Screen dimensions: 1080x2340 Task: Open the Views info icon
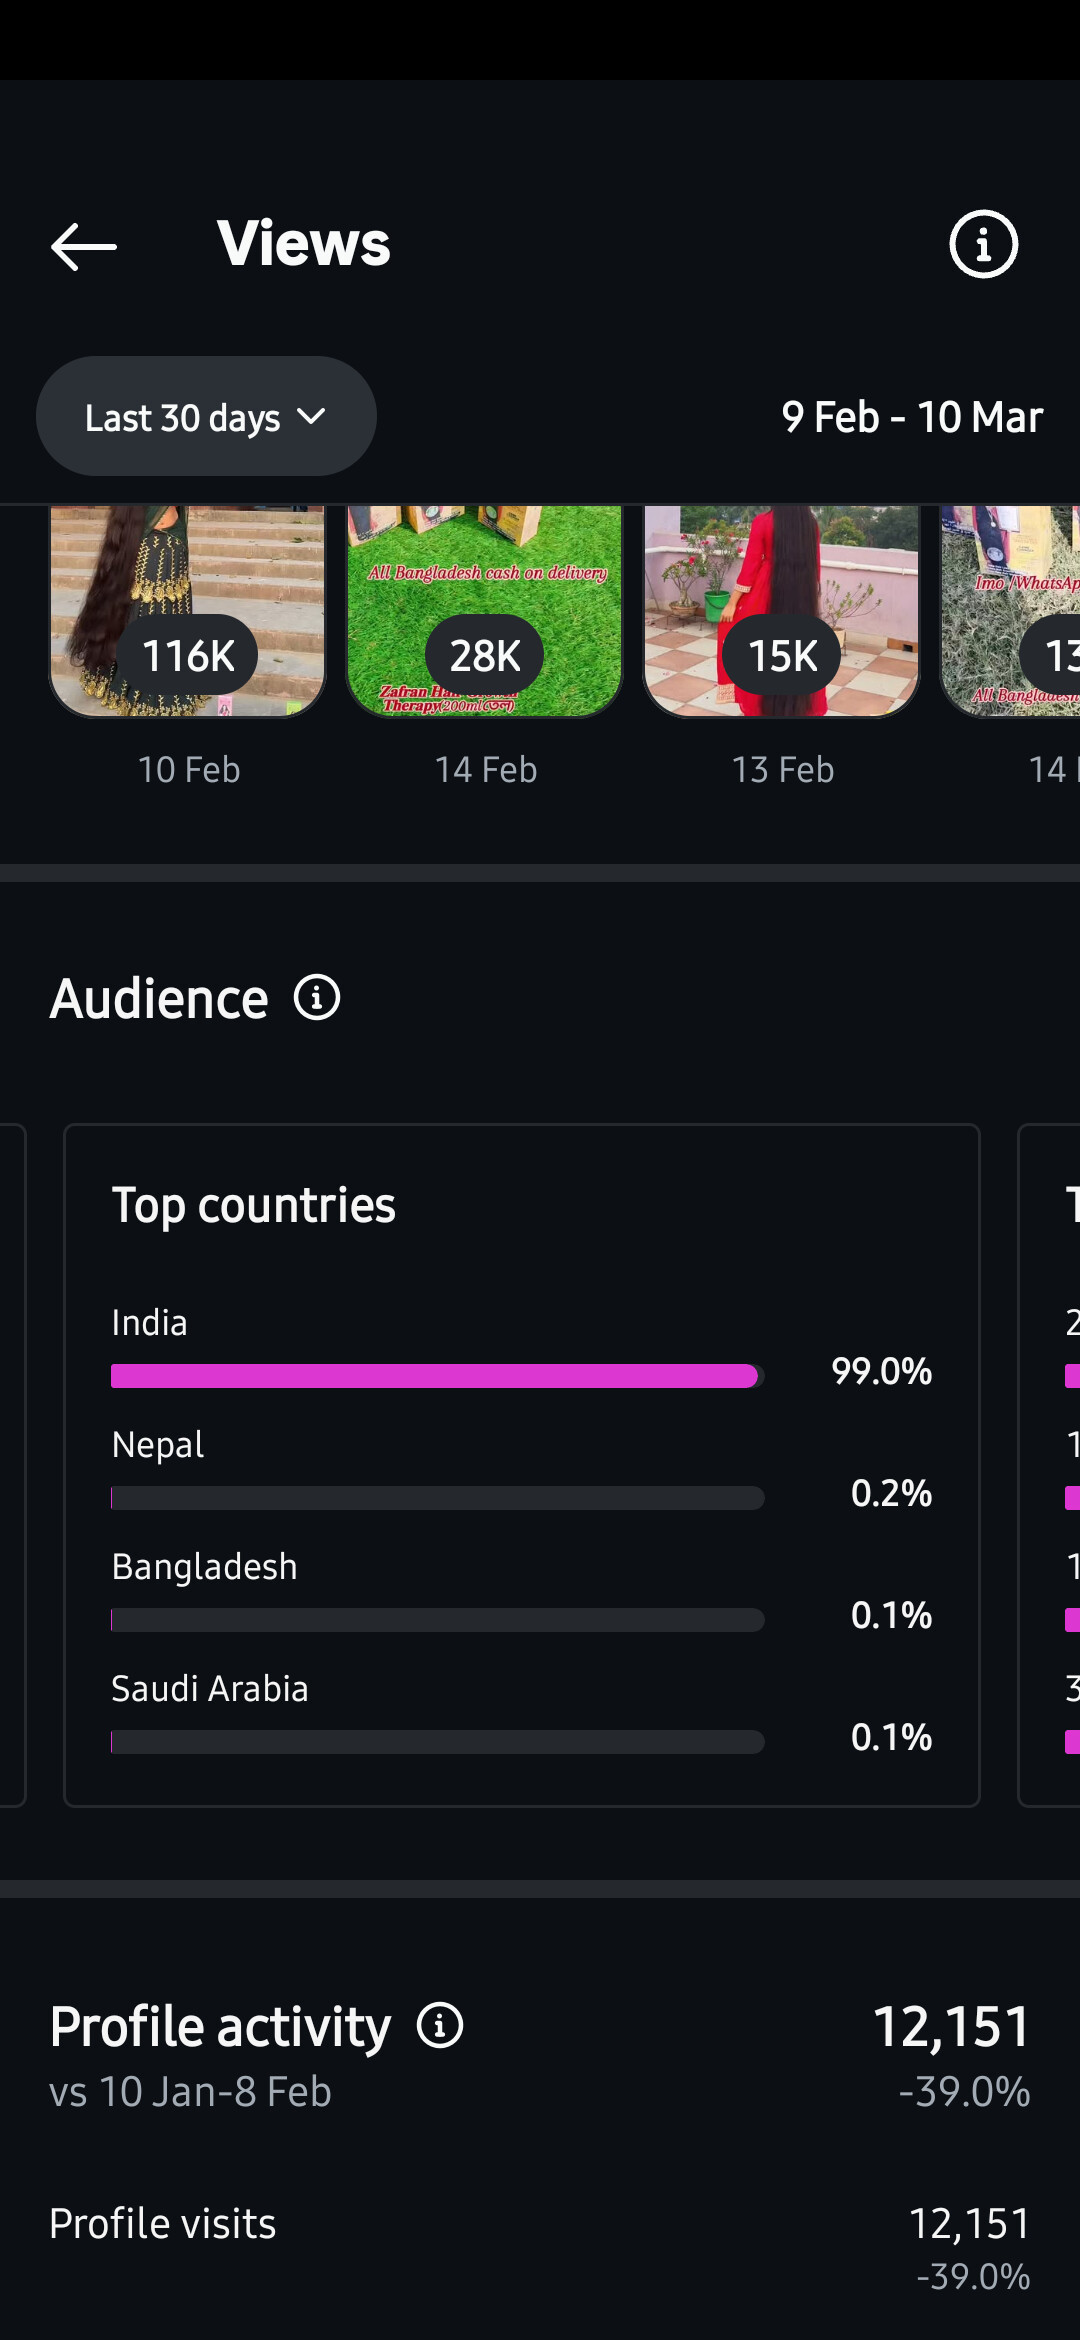point(983,244)
